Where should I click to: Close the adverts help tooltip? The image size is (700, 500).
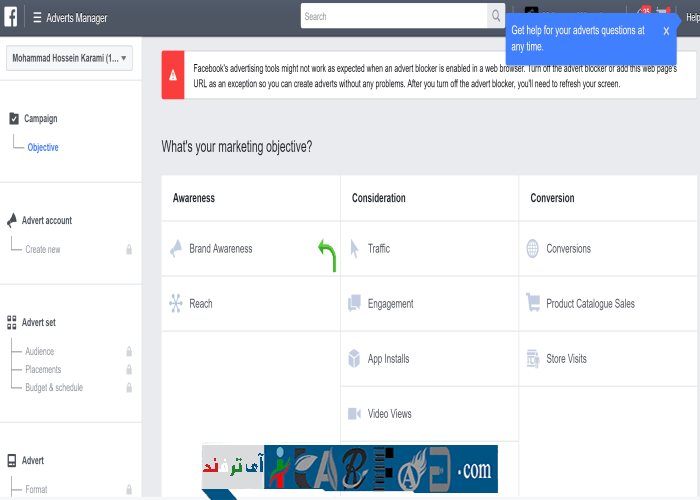point(666,31)
